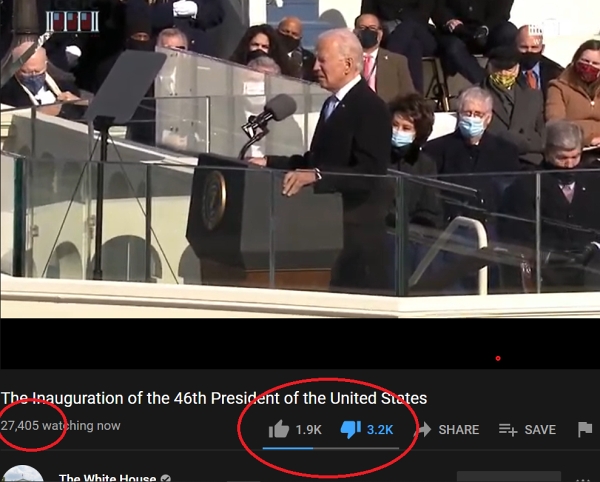Open The White House channel name link
Viewport: 600px width, 482px height.
108,478
